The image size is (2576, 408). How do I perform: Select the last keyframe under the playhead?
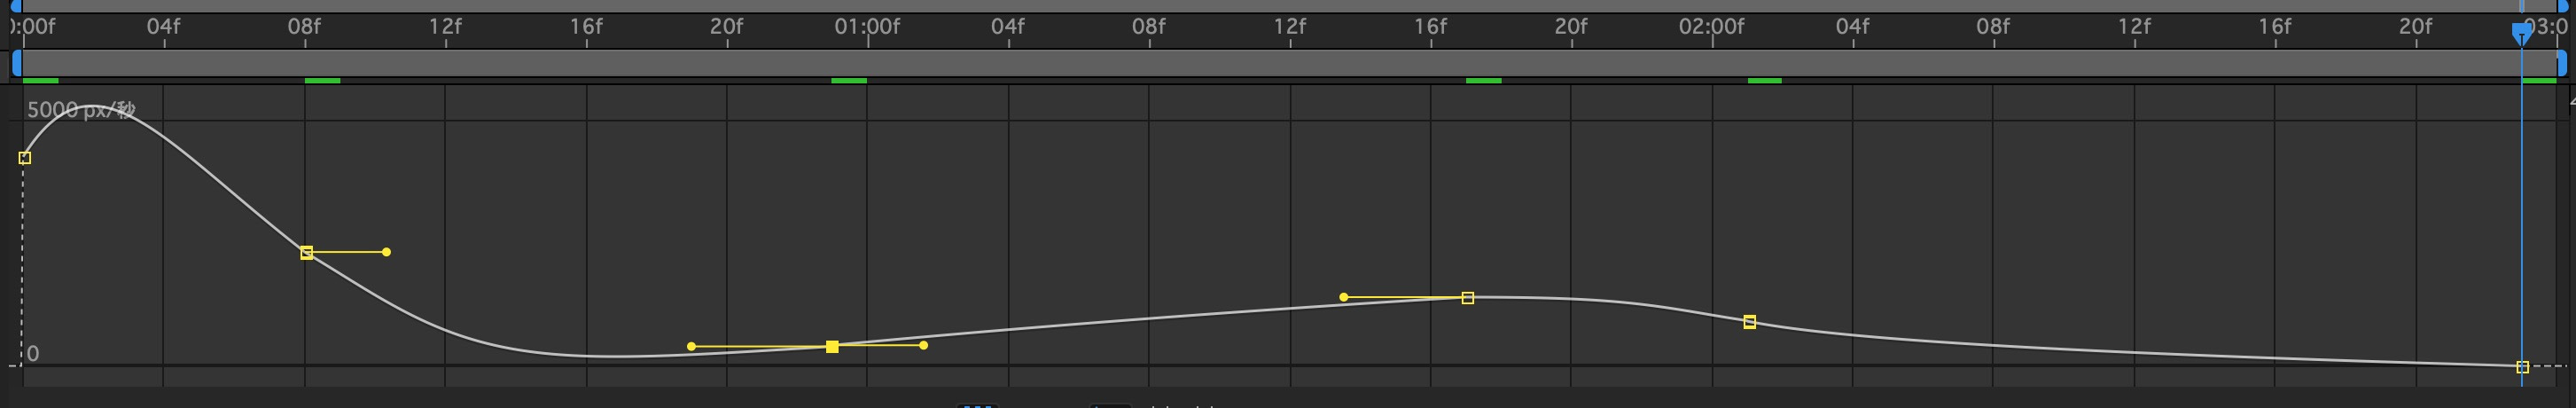2523,367
